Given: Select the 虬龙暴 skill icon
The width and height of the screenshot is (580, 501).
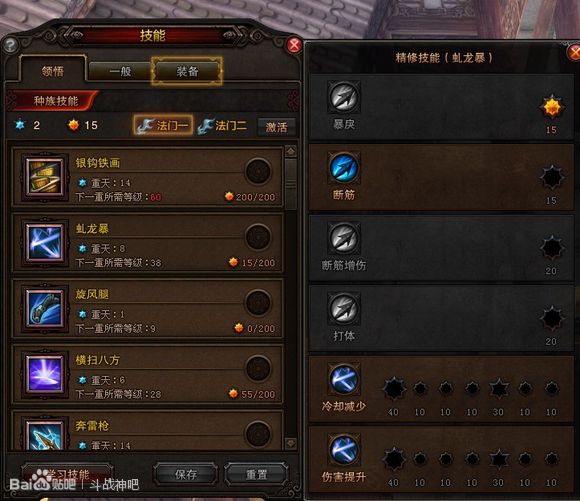Looking at the screenshot, I should tap(44, 242).
